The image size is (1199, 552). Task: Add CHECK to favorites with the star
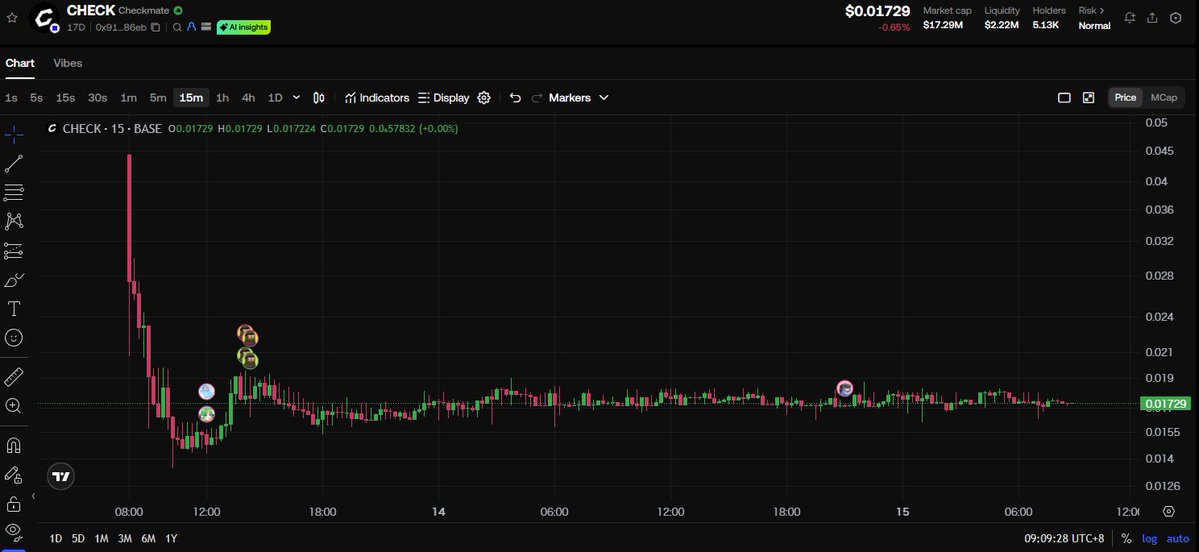(x=11, y=17)
